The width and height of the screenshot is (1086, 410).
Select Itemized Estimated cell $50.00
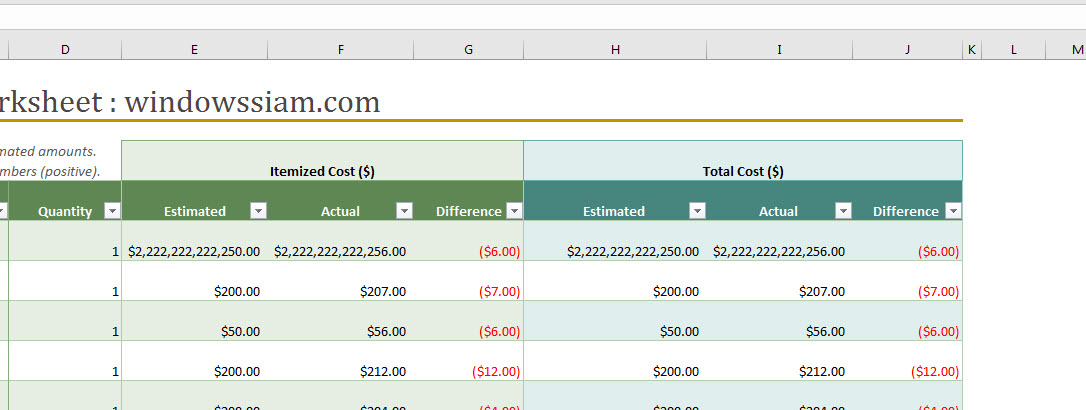(195, 321)
